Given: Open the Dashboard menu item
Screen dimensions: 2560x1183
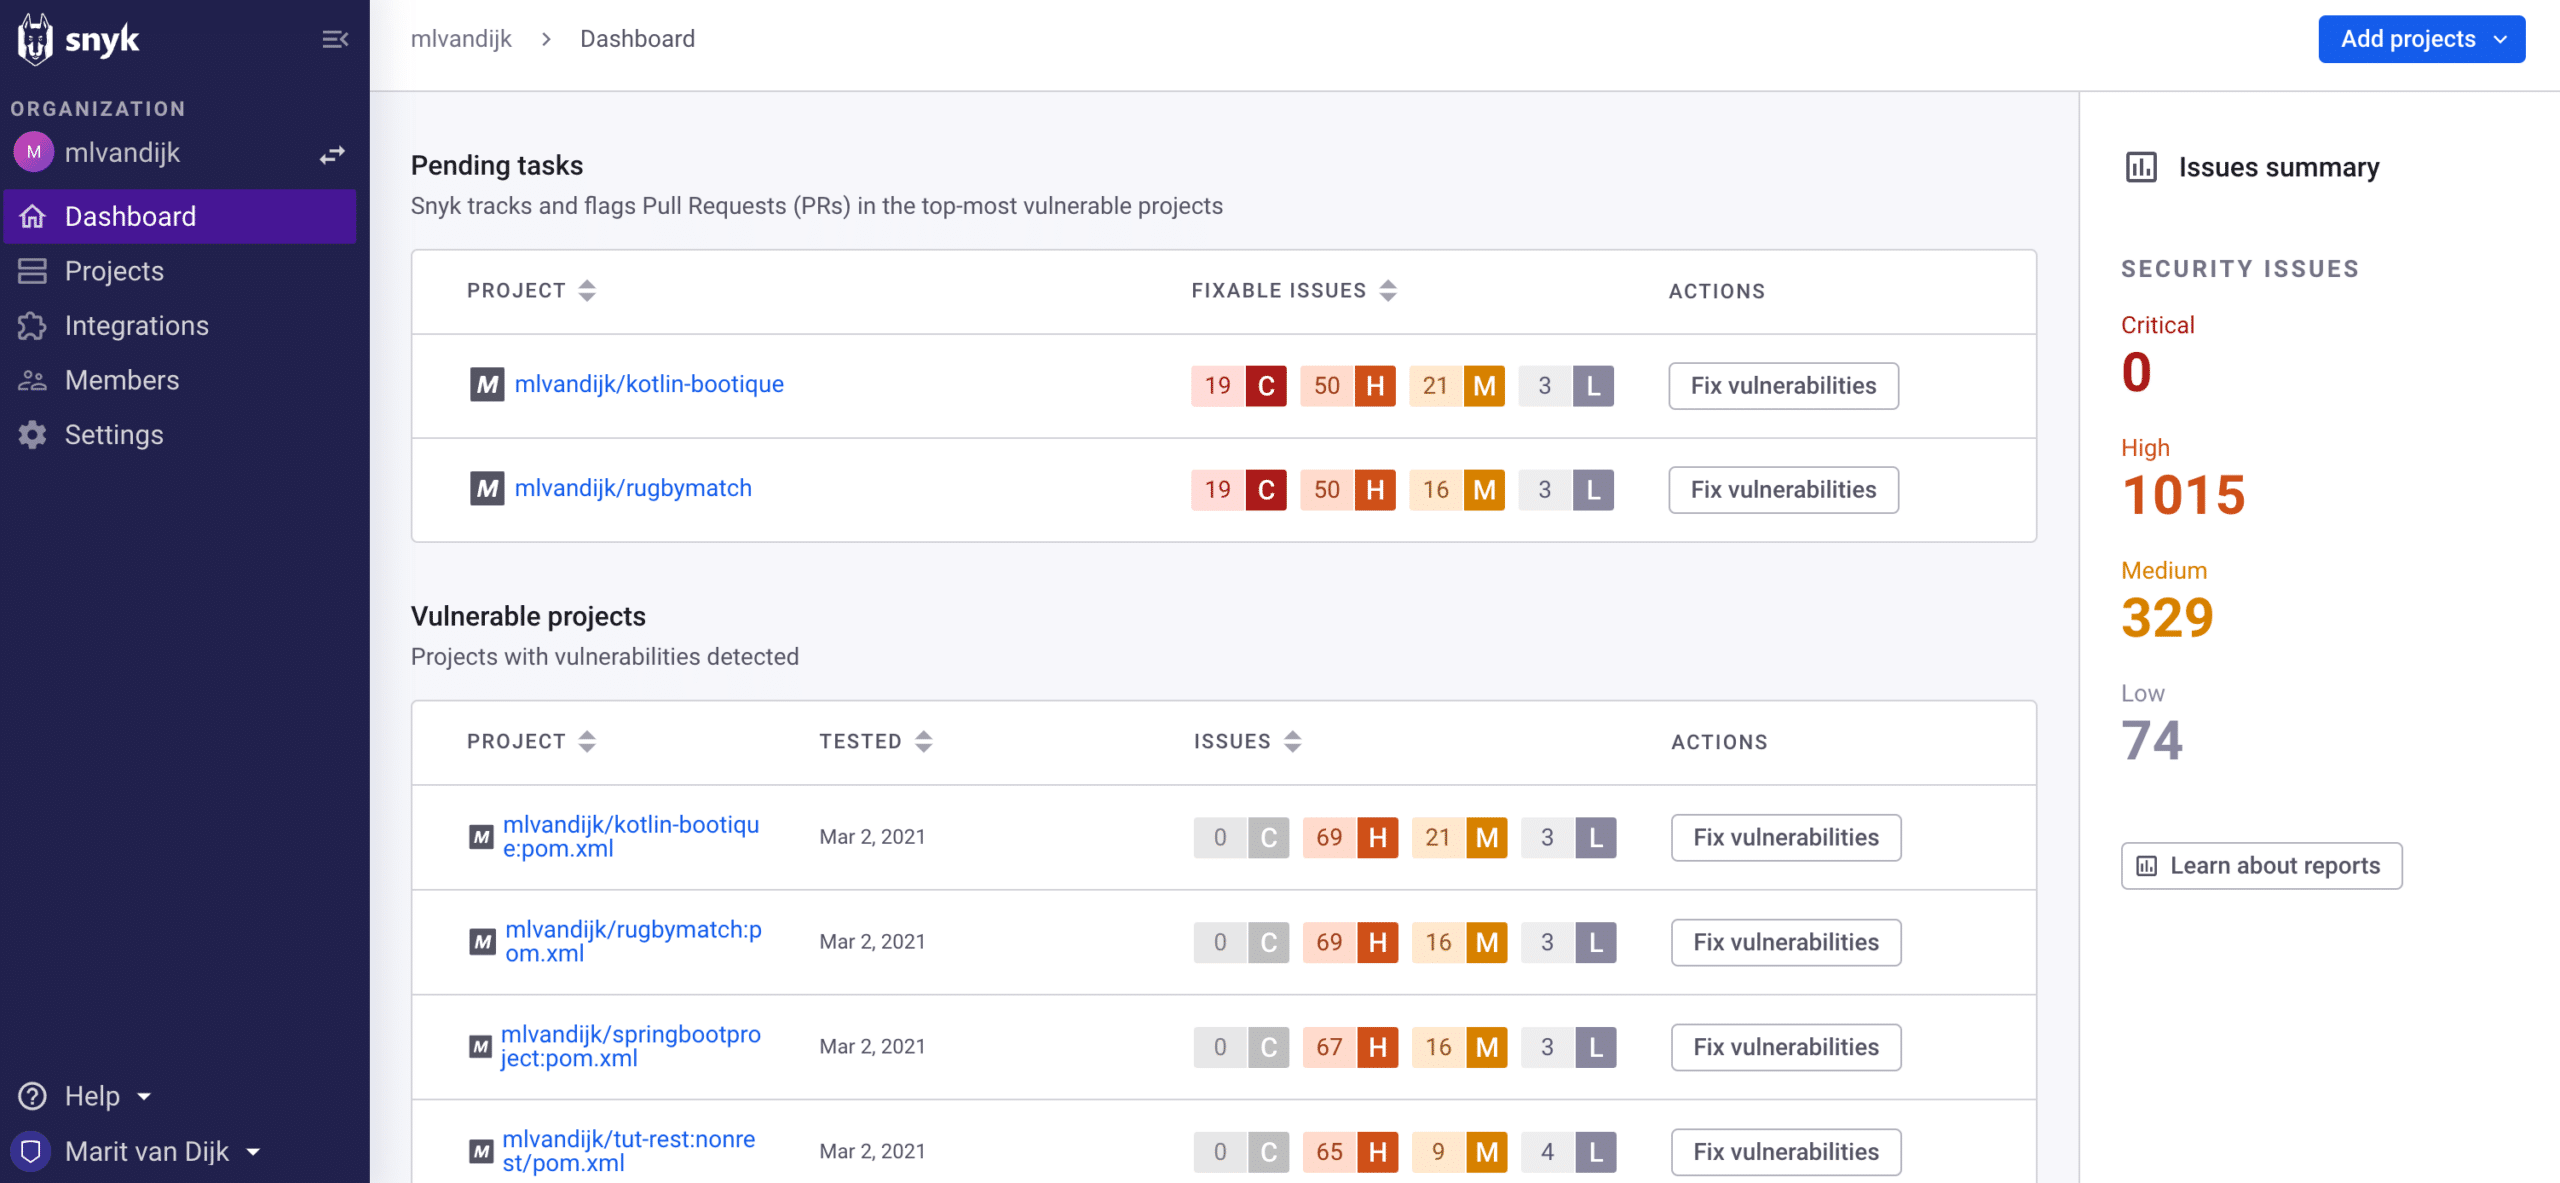Looking at the screenshot, I should coord(180,216).
